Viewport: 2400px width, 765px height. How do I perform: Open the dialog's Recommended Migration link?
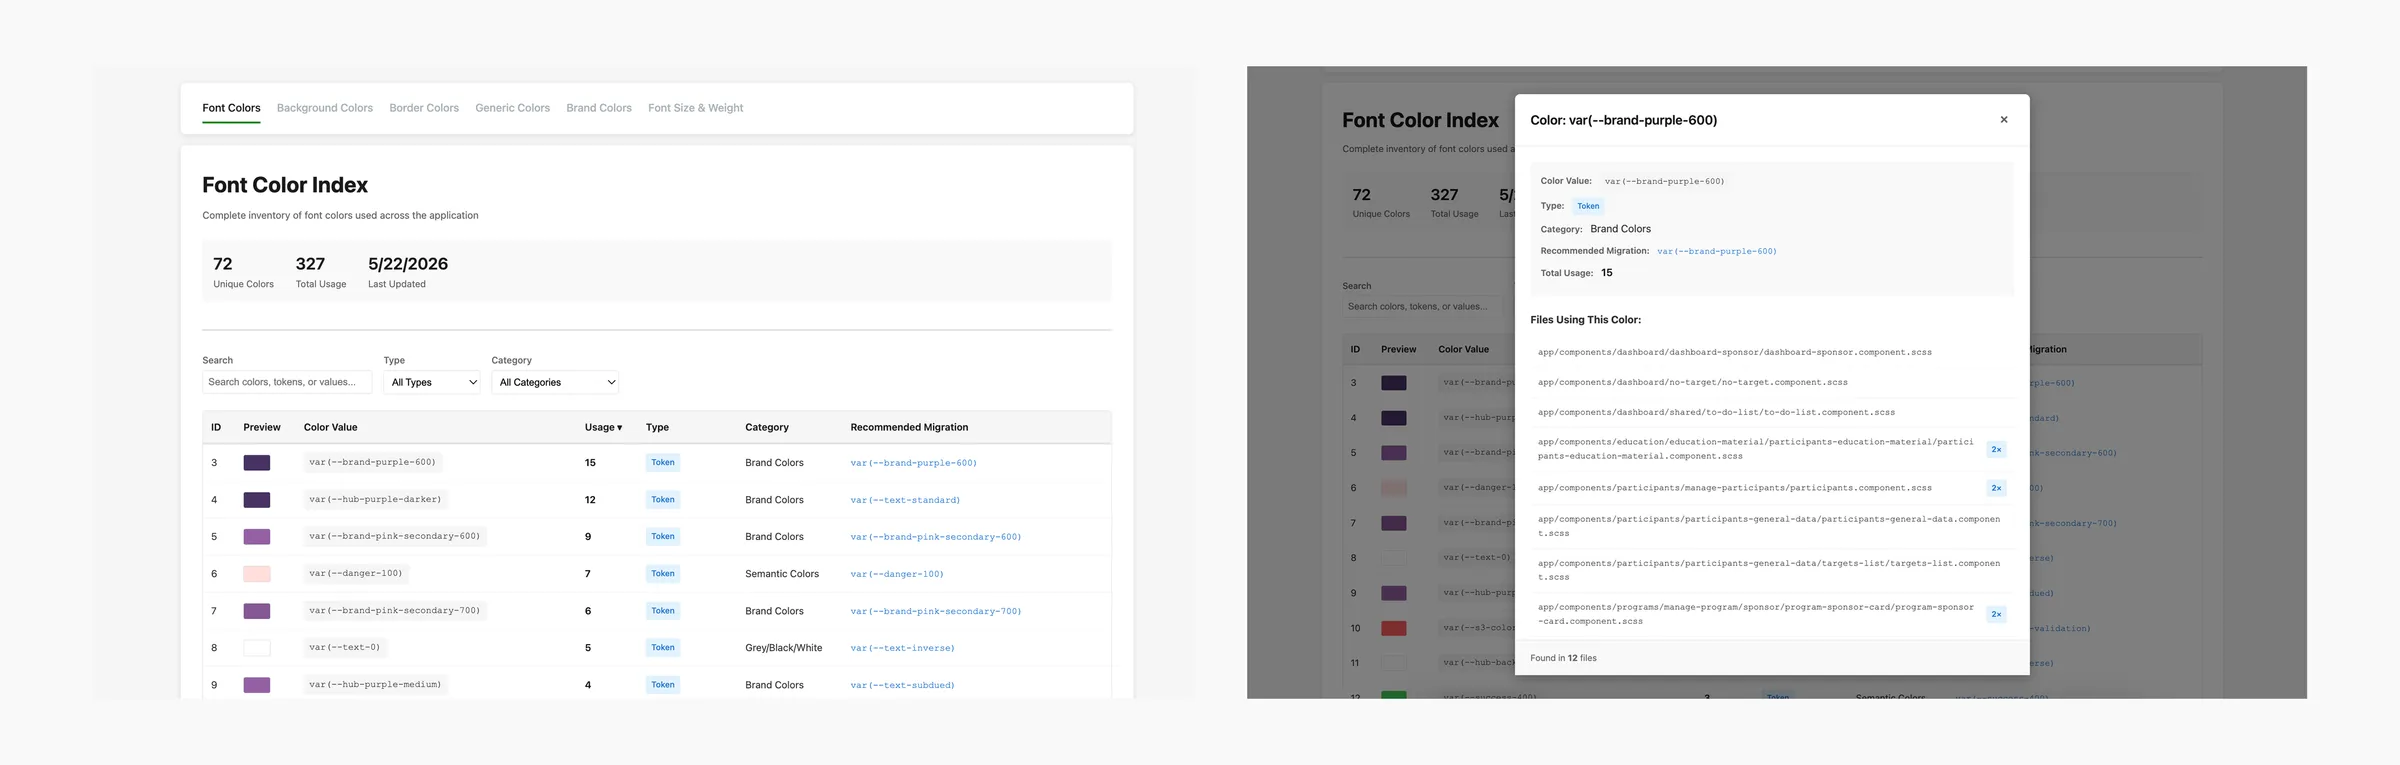tap(1717, 251)
